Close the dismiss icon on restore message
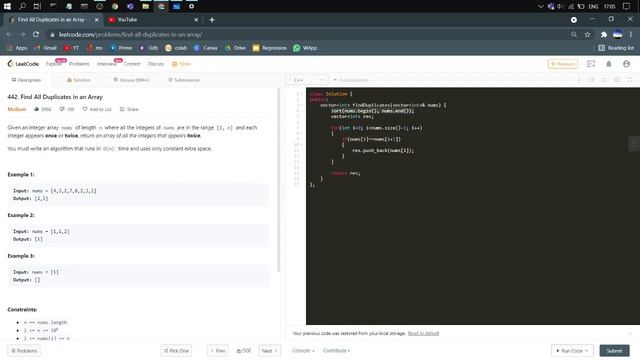This screenshot has height=360, width=640. (x=630, y=333)
